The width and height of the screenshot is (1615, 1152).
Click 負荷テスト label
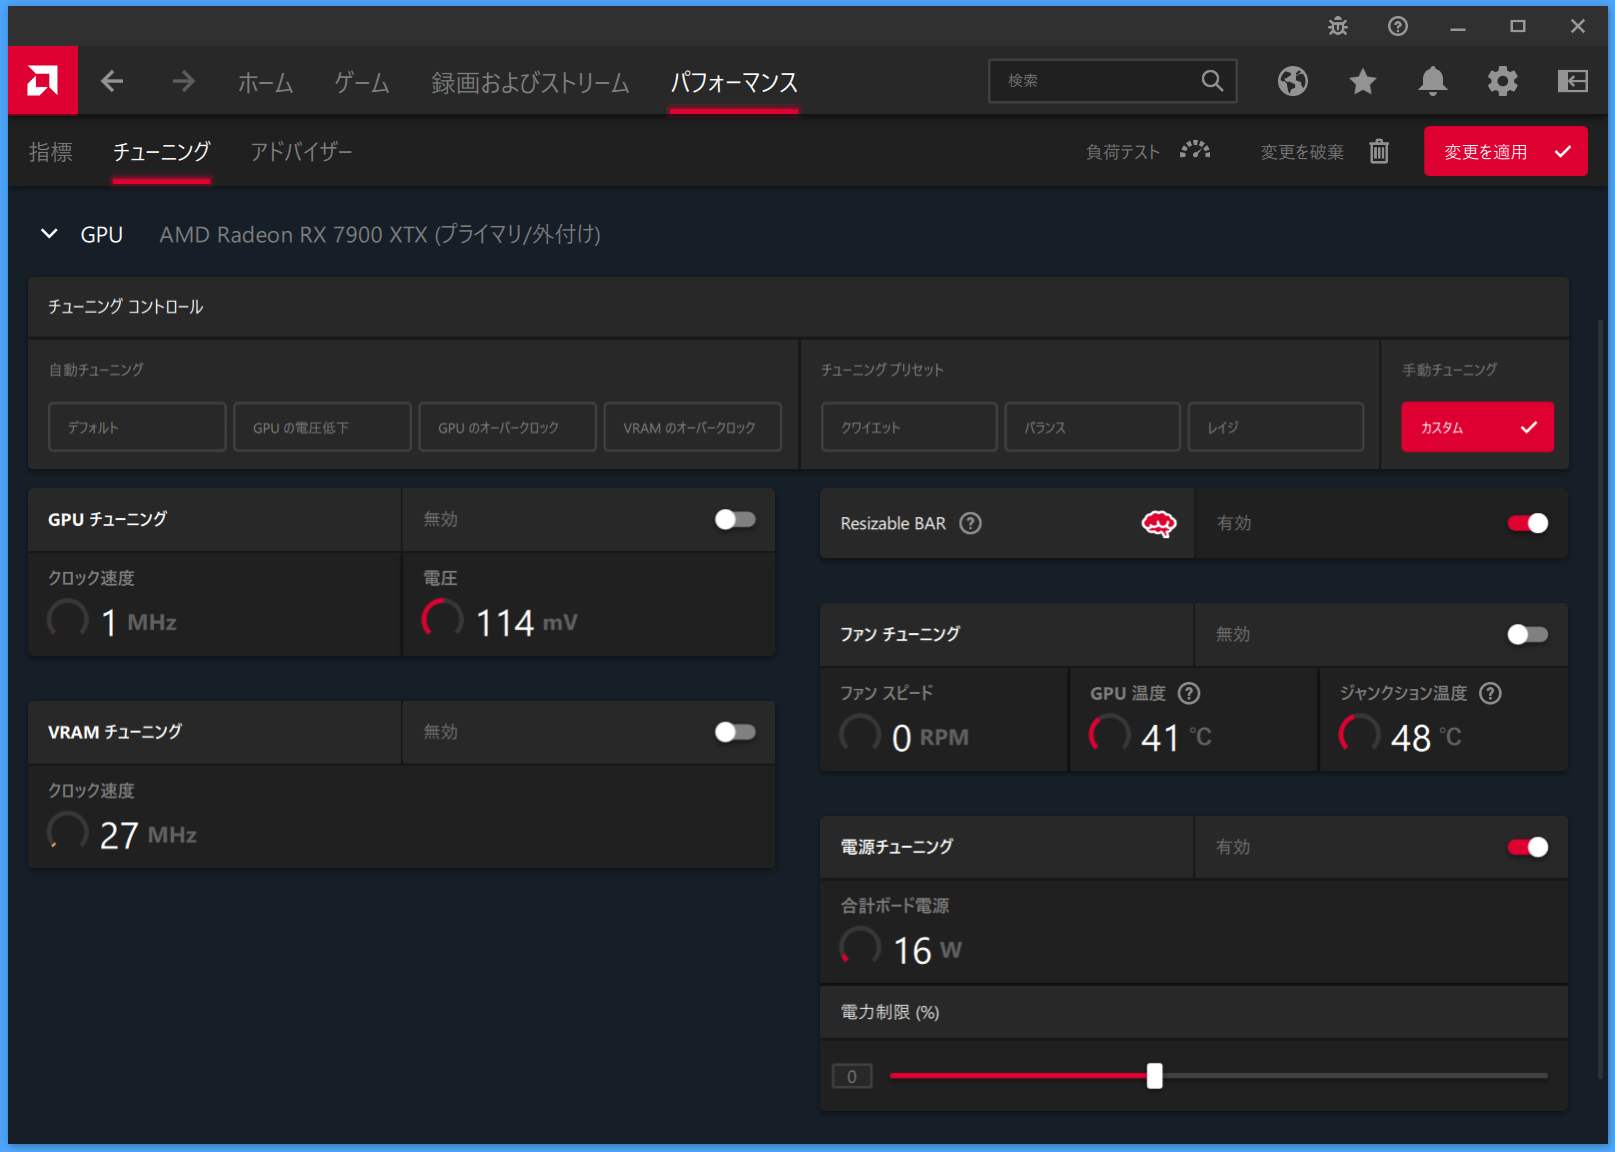[x=1123, y=152]
